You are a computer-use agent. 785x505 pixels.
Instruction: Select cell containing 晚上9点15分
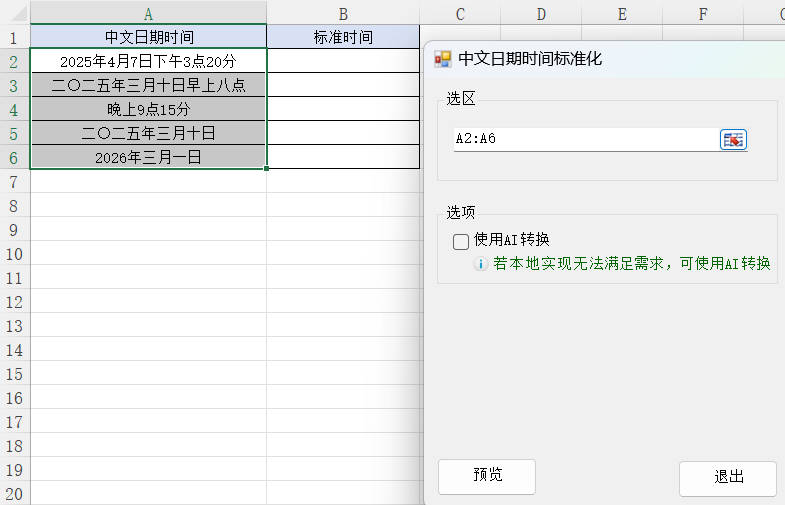(x=148, y=109)
